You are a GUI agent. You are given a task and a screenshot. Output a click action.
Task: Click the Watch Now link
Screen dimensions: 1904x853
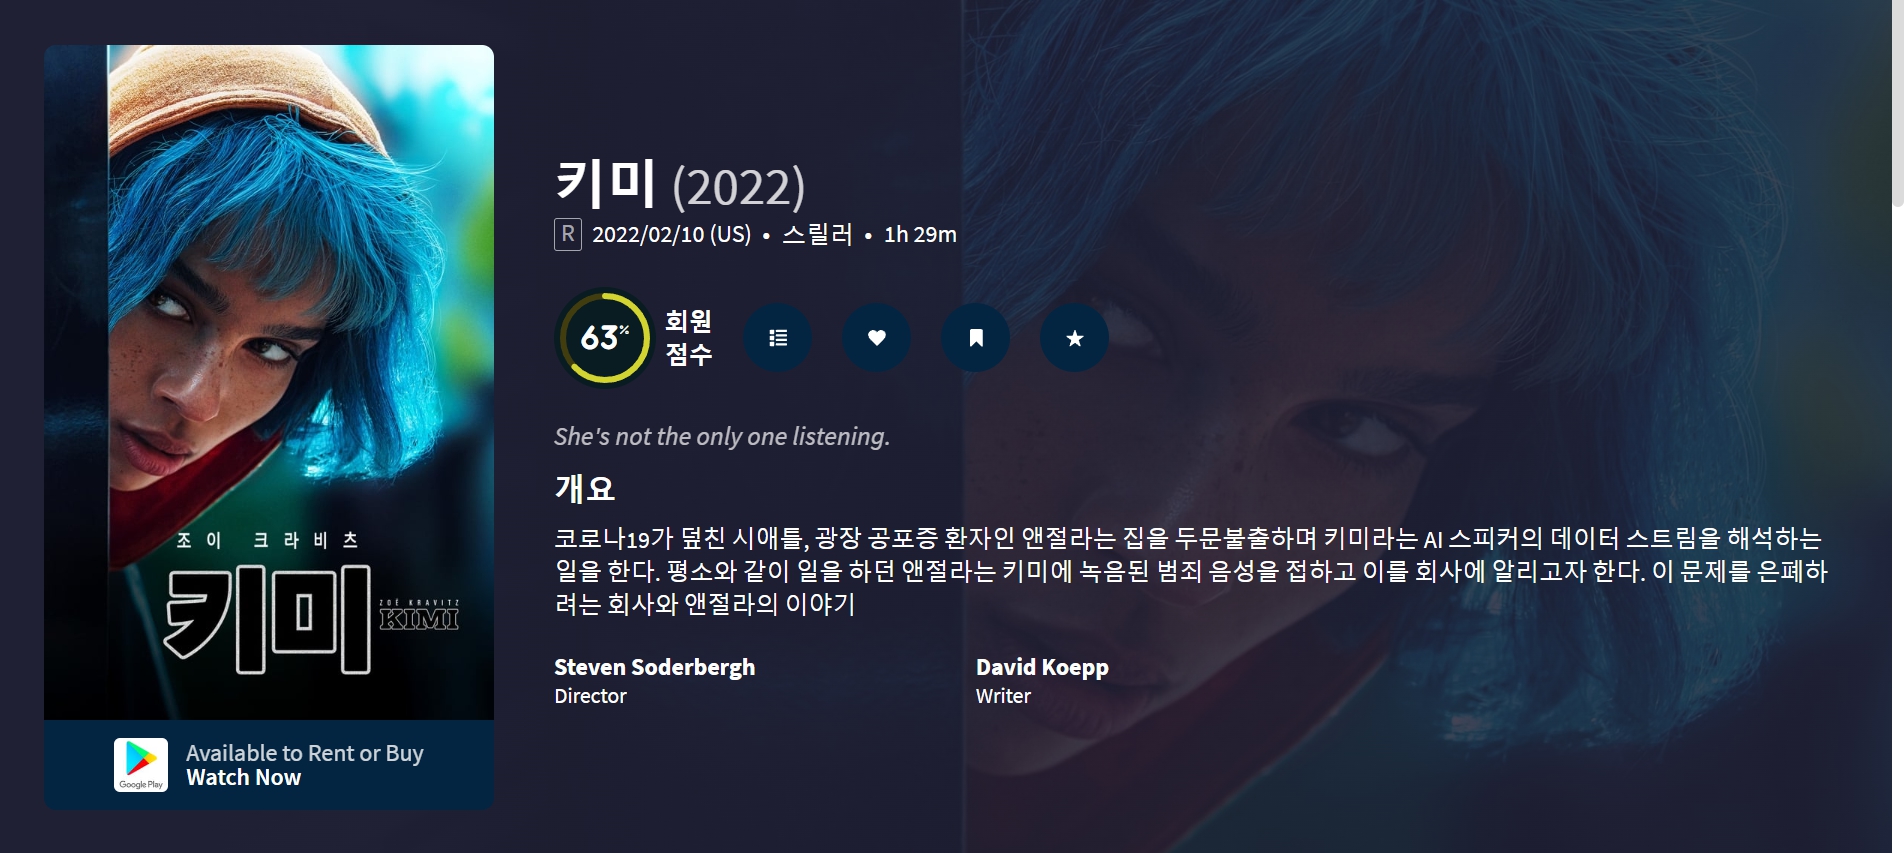tap(243, 778)
